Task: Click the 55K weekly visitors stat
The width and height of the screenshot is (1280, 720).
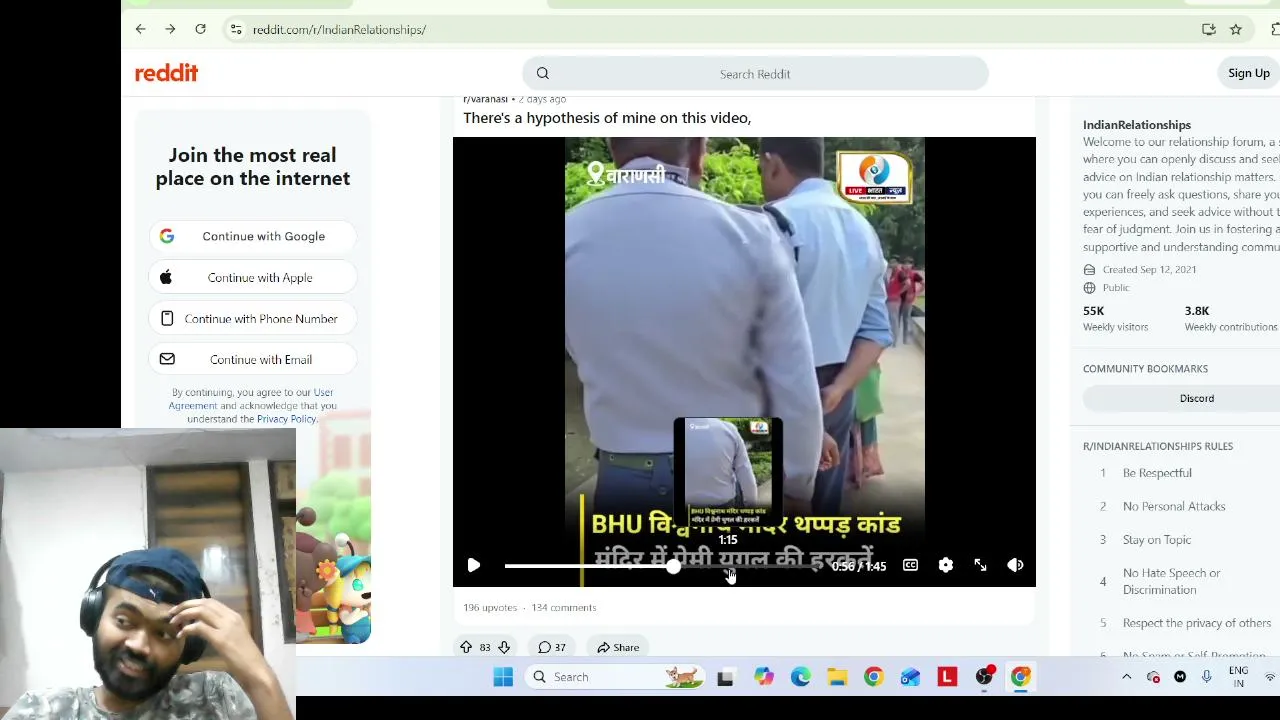Action: (1115, 318)
